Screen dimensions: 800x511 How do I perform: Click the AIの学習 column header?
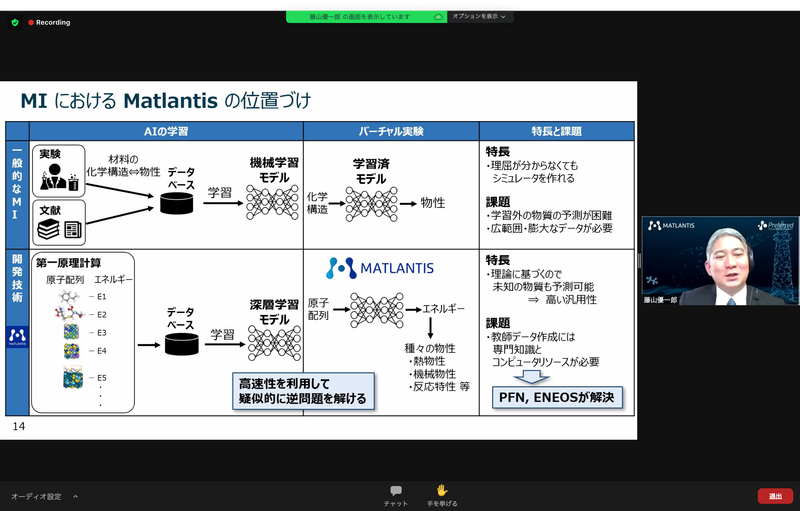click(166, 132)
